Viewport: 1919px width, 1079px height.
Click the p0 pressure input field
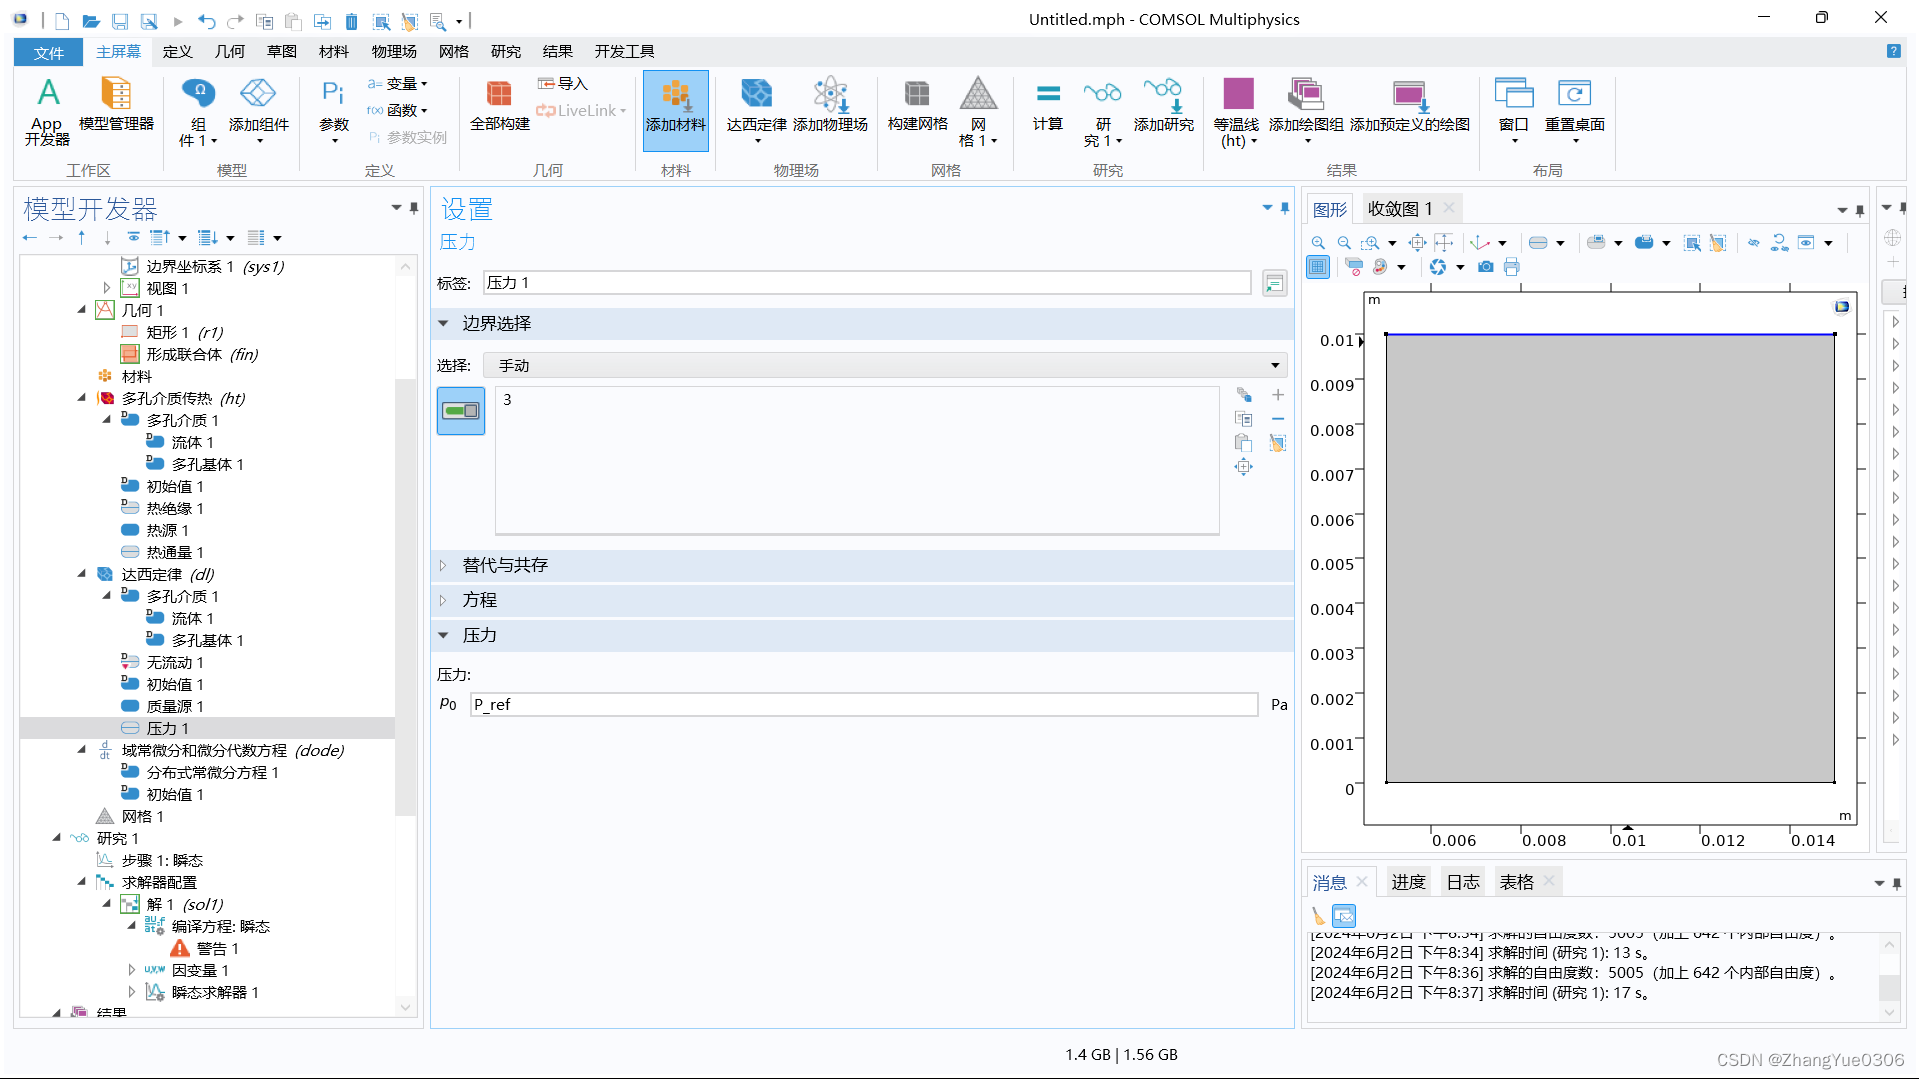point(863,705)
